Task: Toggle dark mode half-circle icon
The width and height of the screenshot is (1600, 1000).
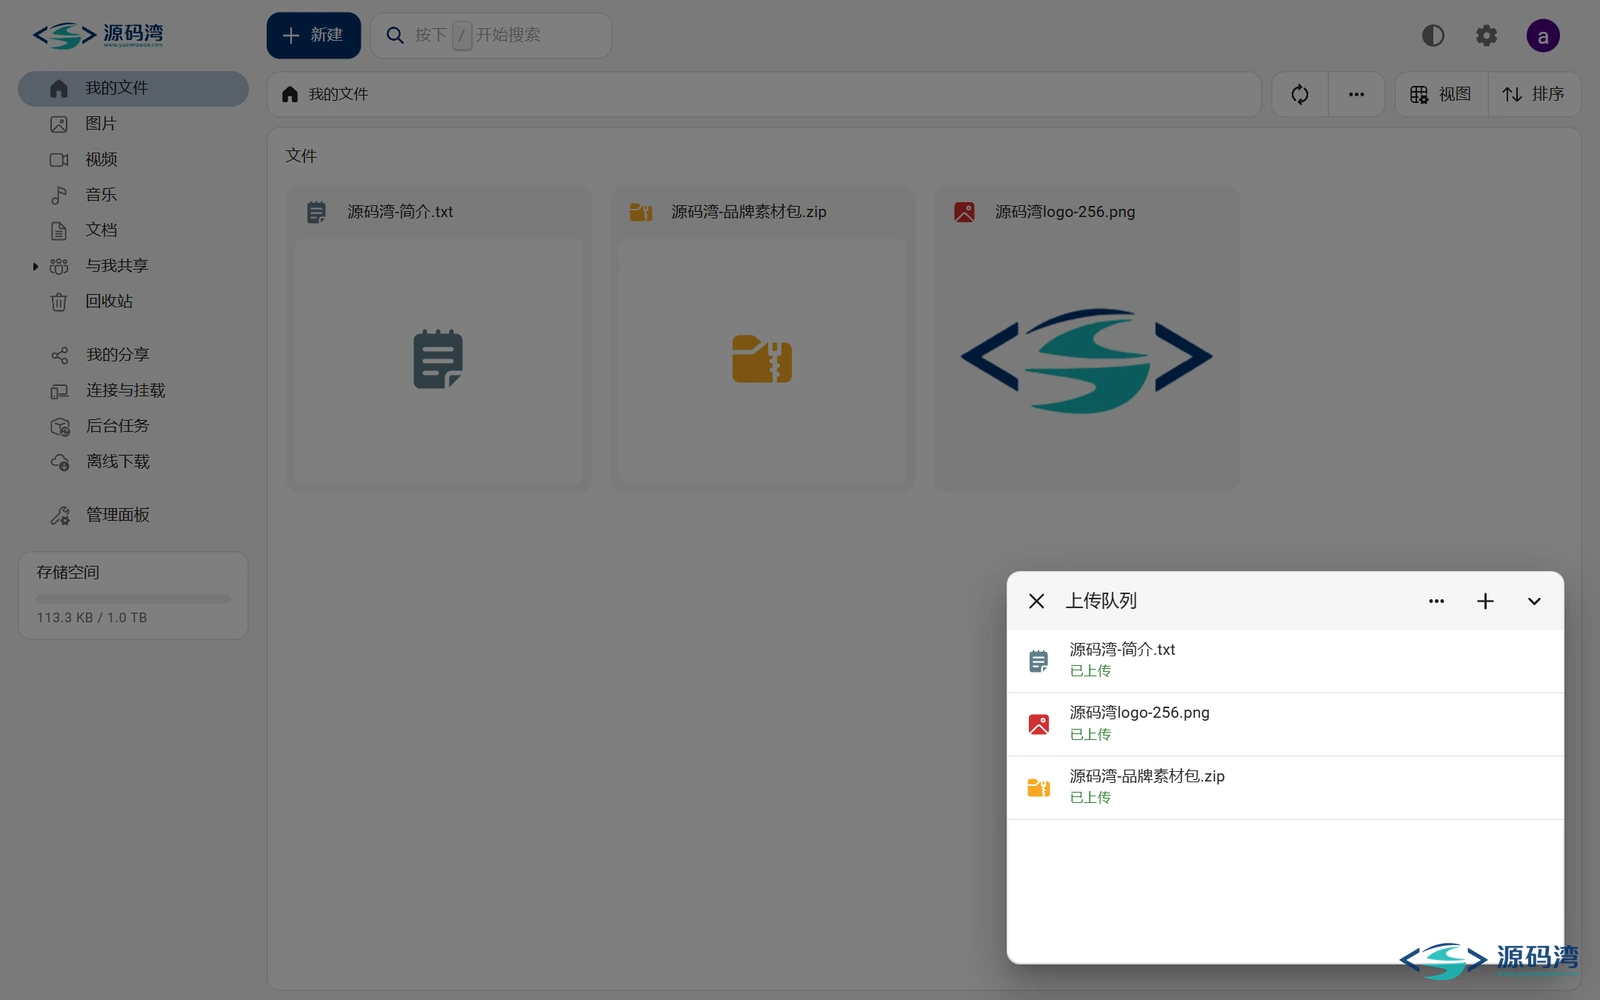Action: pyautogui.click(x=1433, y=36)
